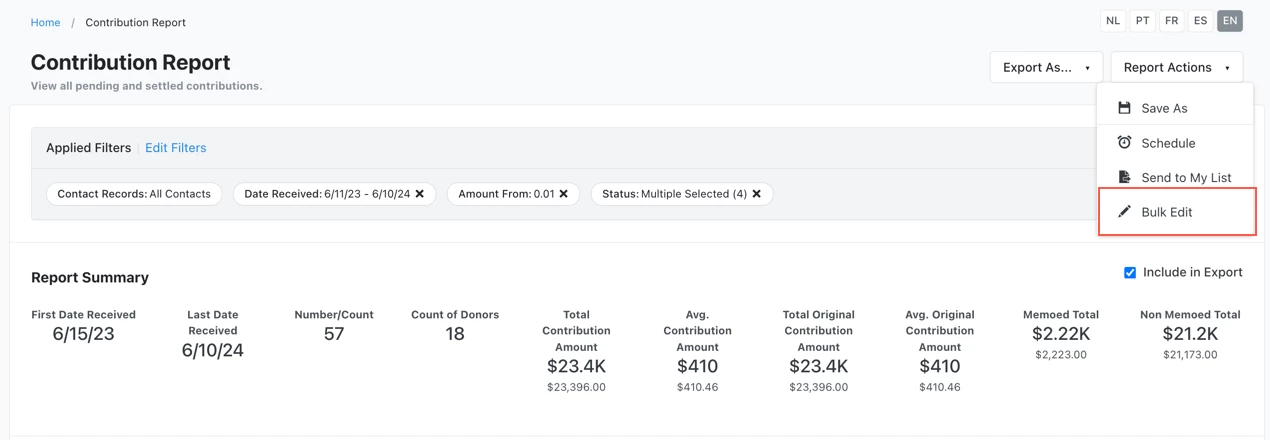Remove the Date Received filter with its X
The height and width of the screenshot is (440, 1270).
pos(420,194)
